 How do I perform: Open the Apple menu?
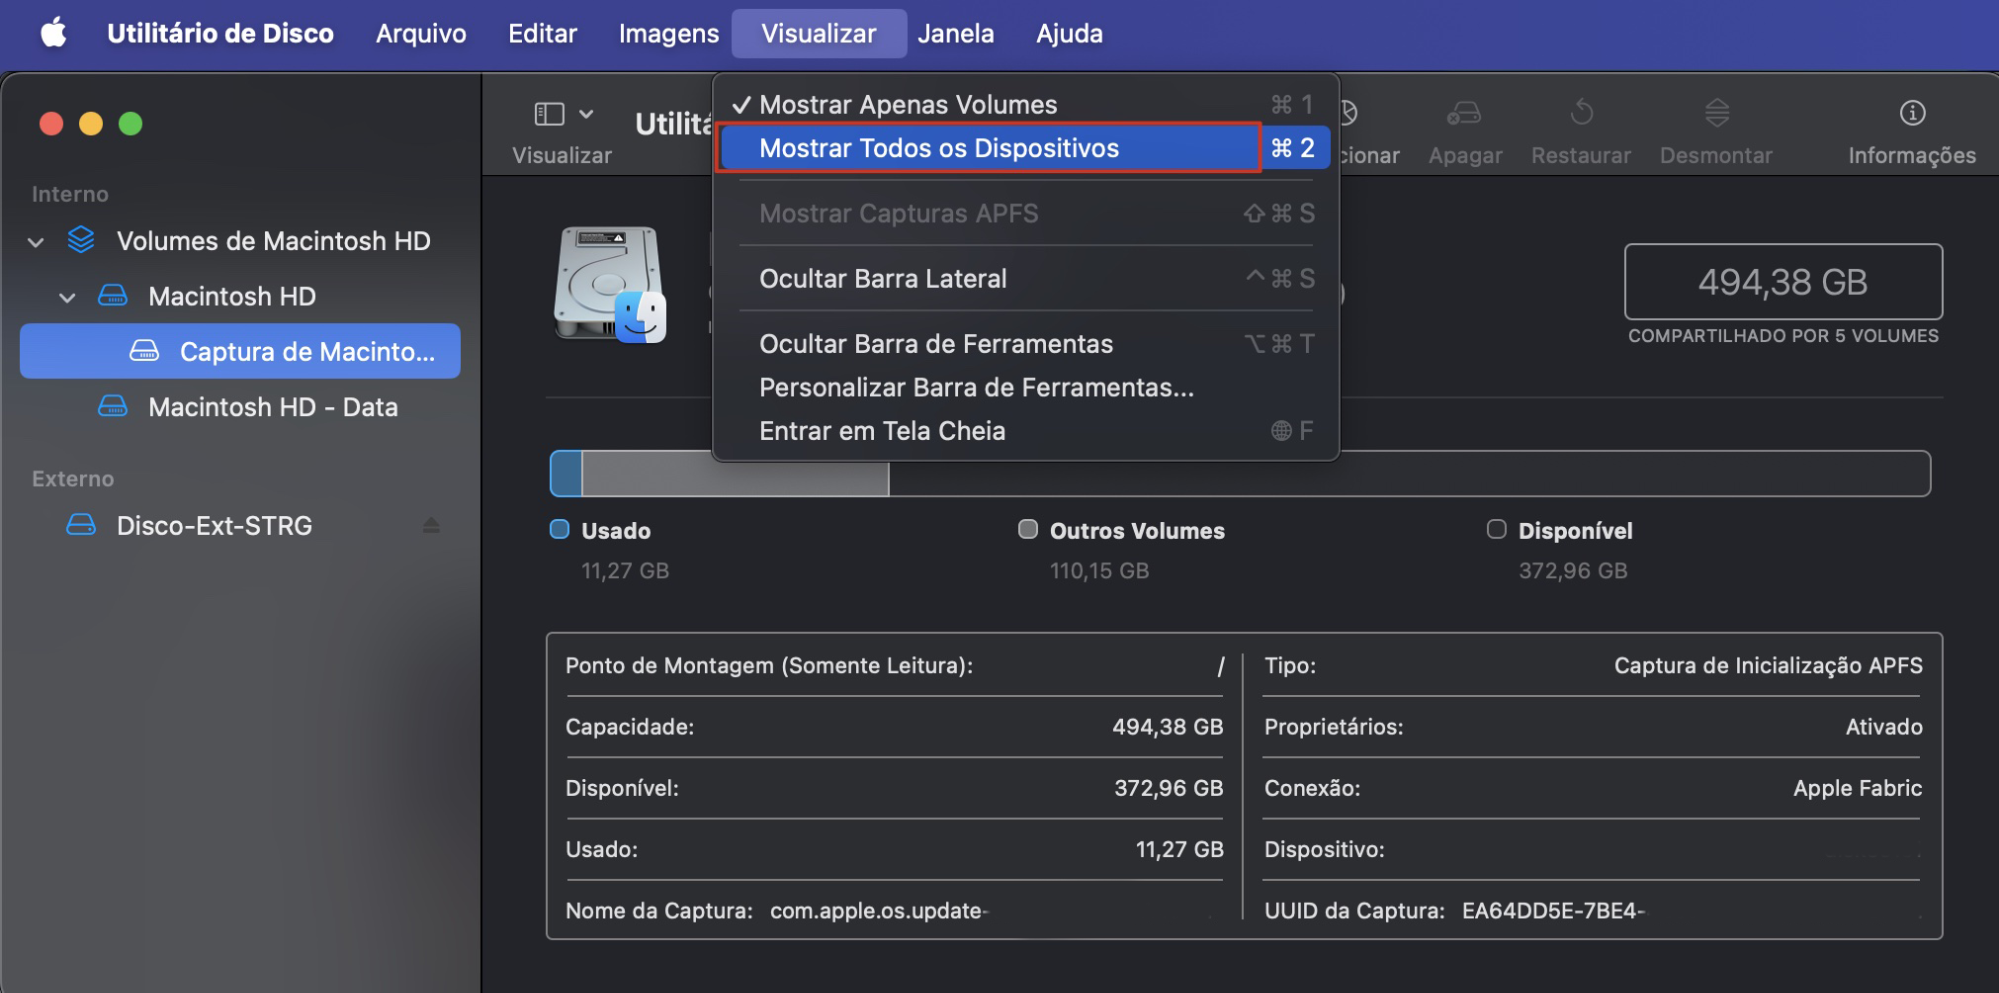(54, 33)
